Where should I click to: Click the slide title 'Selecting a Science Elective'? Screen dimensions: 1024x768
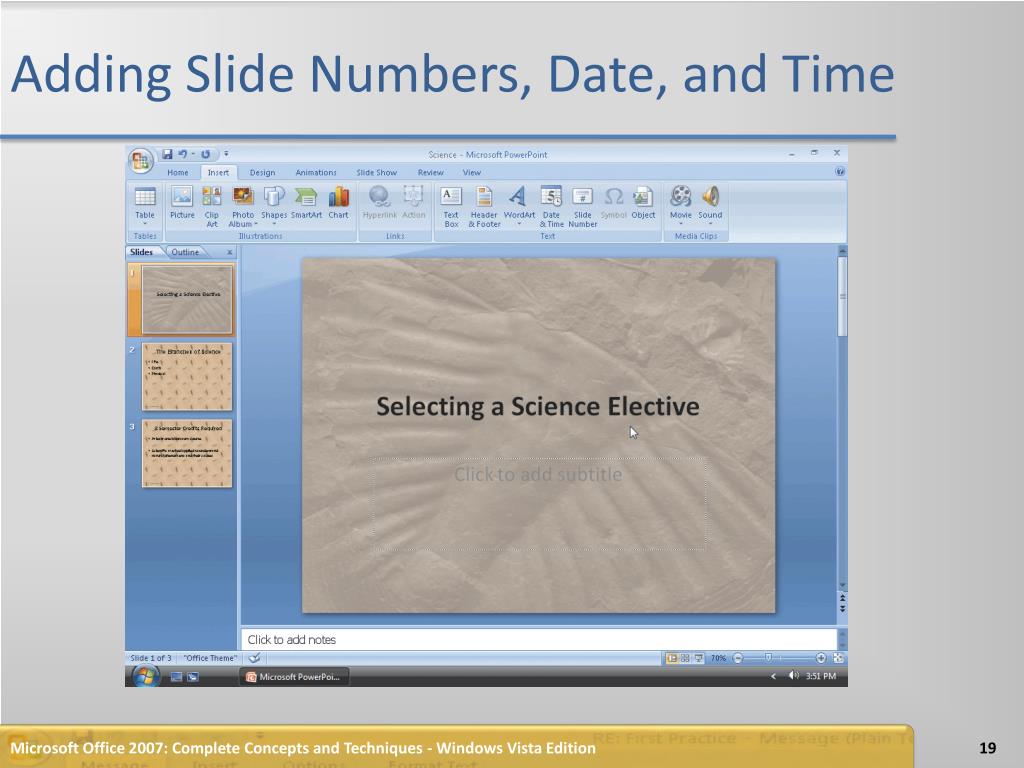coord(537,406)
